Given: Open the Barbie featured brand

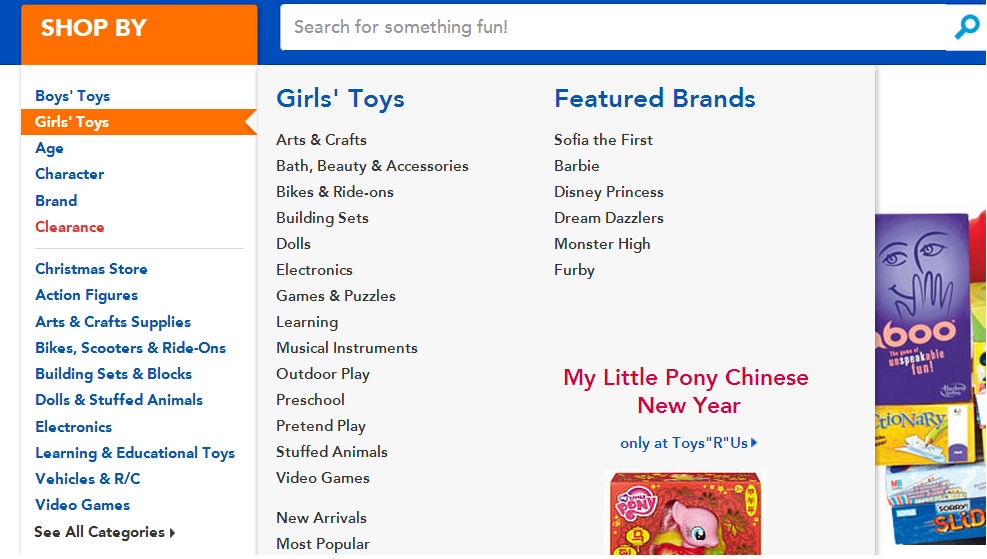Looking at the screenshot, I should tap(577, 166).
